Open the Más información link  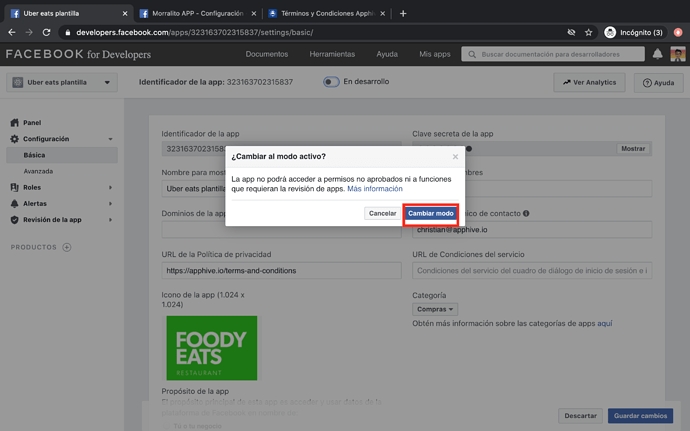(x=375, y=188)
